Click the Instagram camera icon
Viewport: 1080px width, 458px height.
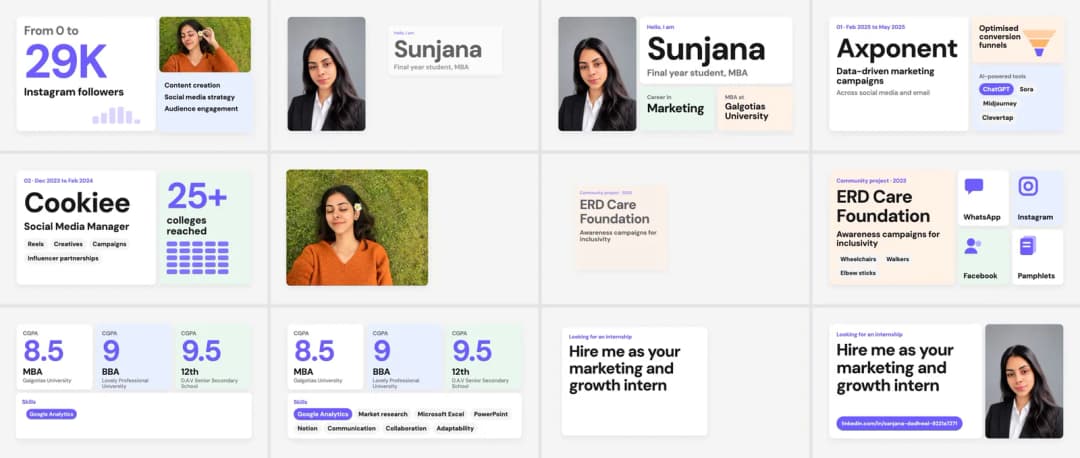tap(1028, 187)
